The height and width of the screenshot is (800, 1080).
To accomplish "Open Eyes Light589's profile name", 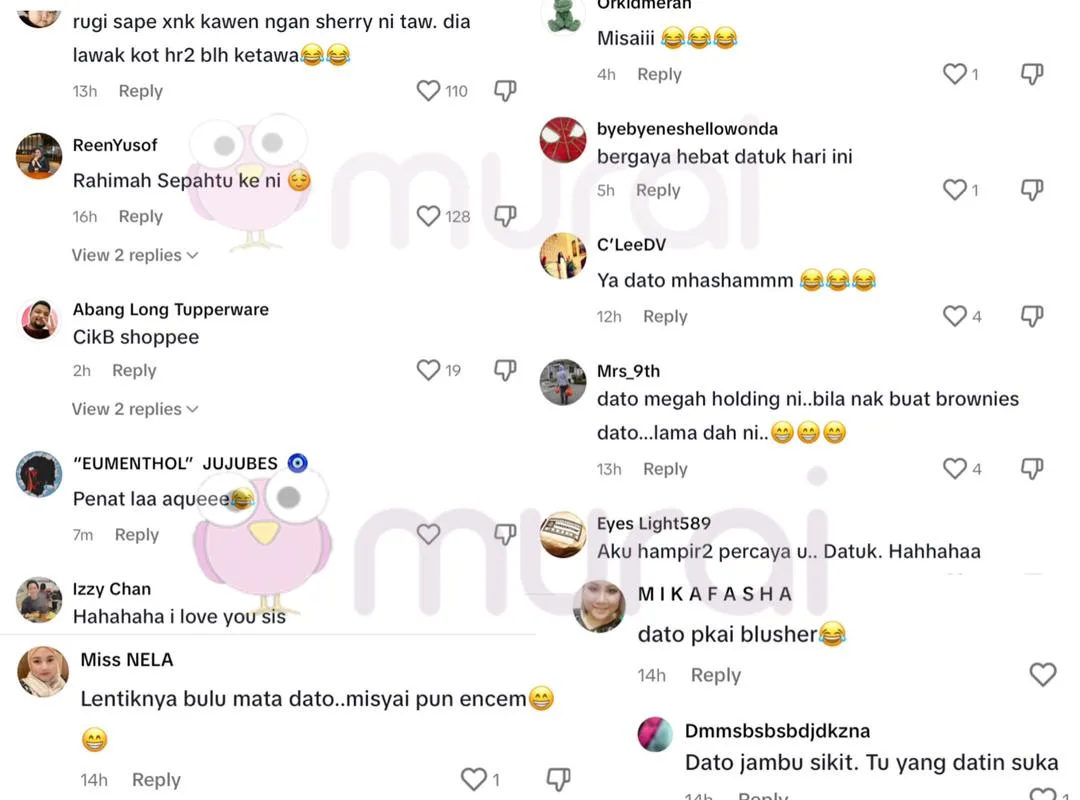I will (654, 523).
